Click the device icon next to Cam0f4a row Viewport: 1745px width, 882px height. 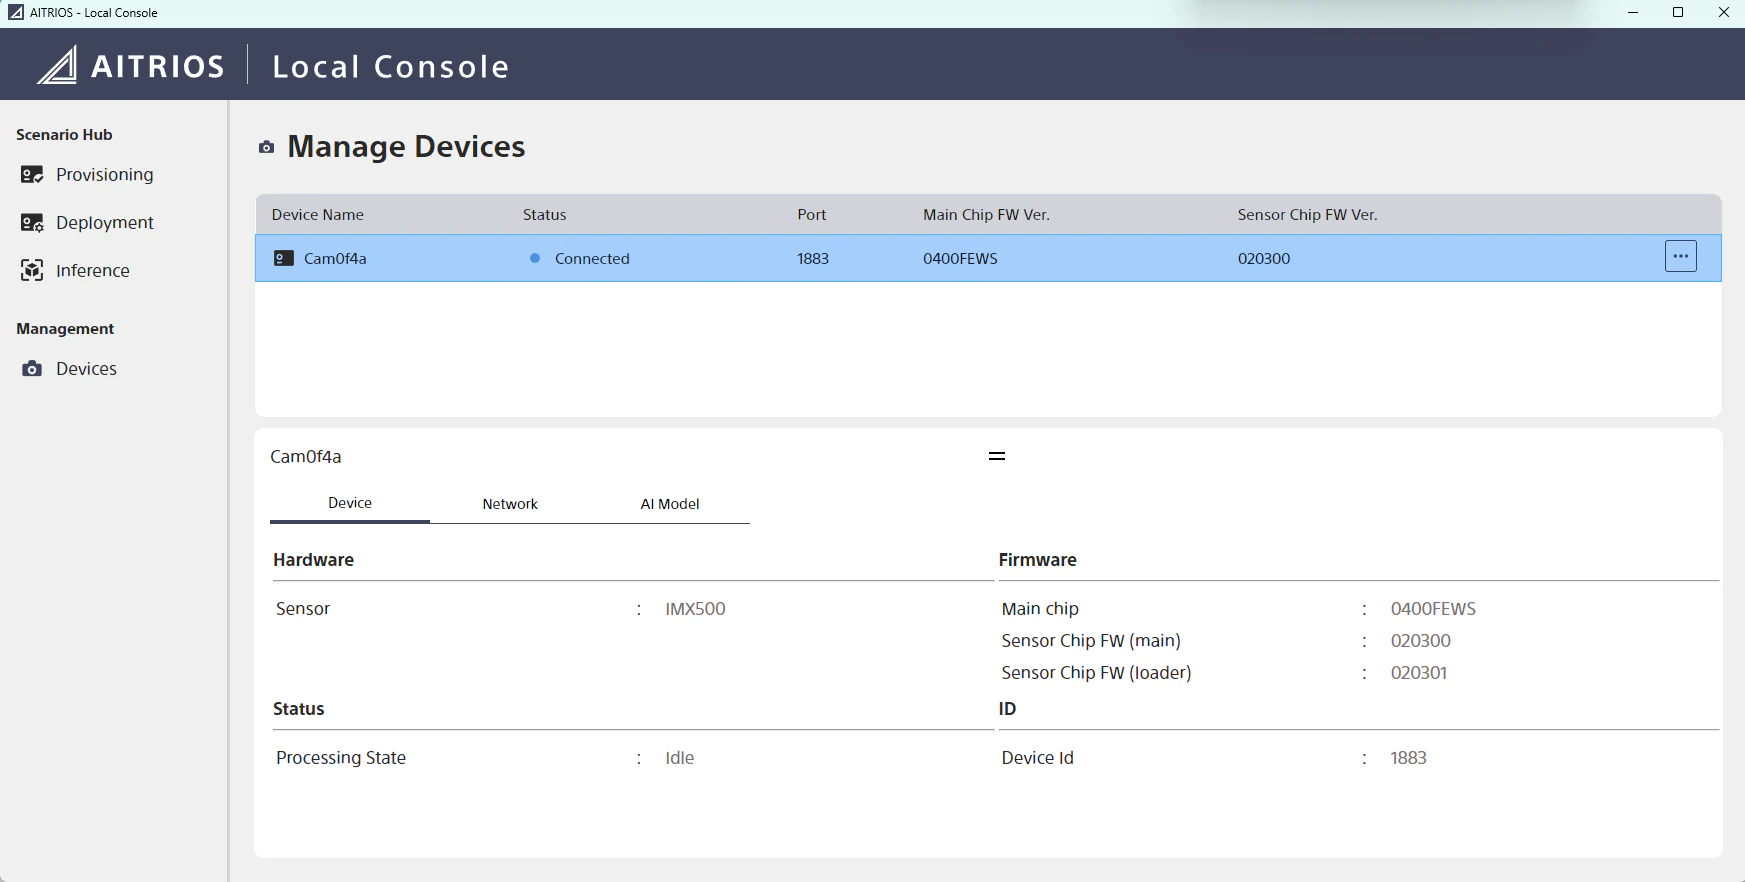pos(284,258)
